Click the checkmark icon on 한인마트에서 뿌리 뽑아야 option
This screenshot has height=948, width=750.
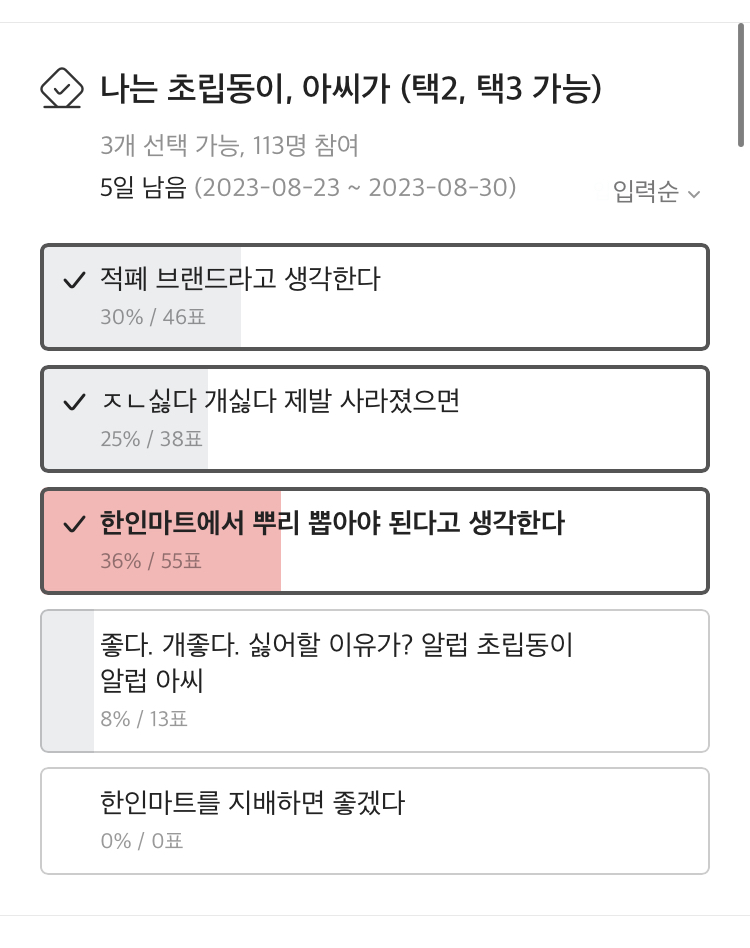tap(74, 525)
